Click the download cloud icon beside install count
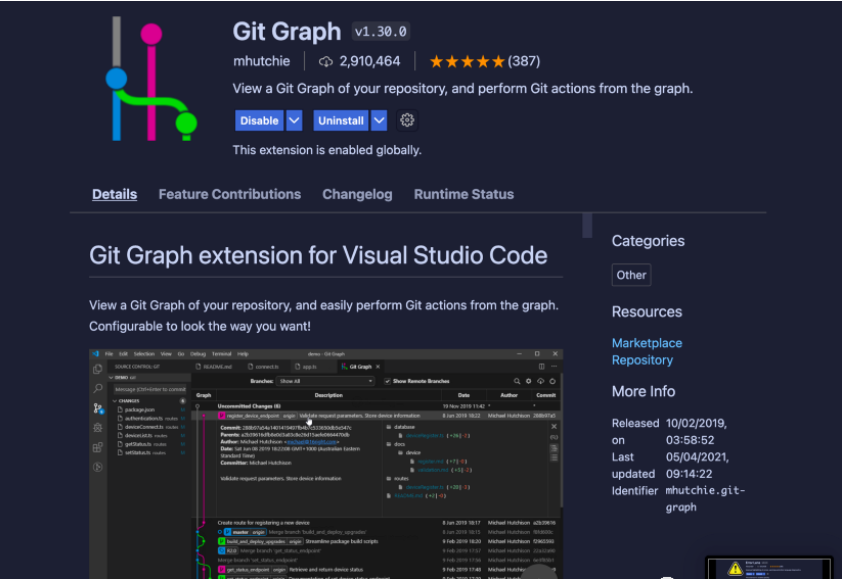Screen dimensions: 842x579 tap(325, 61)
